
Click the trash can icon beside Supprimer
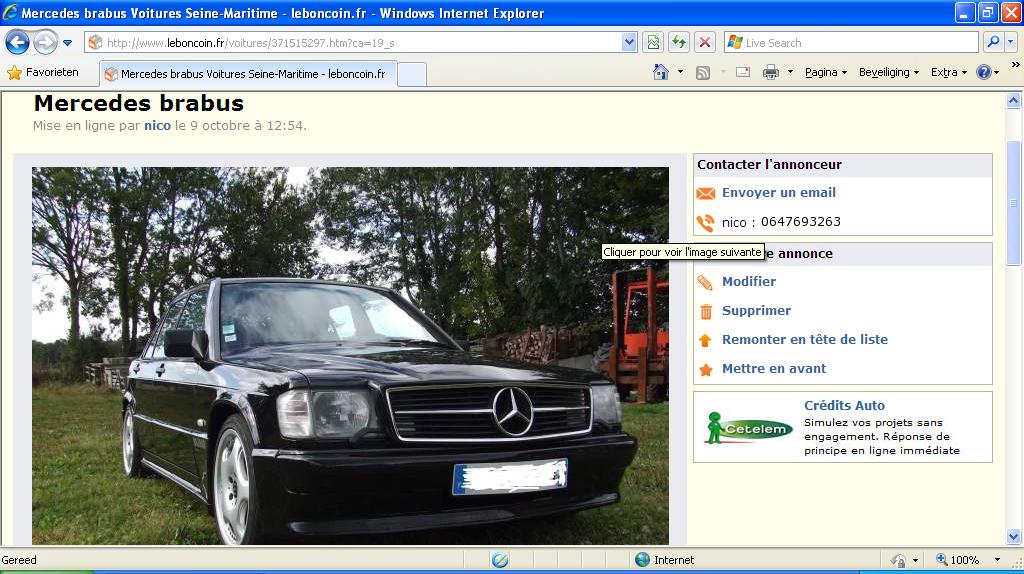pos(706,312)
